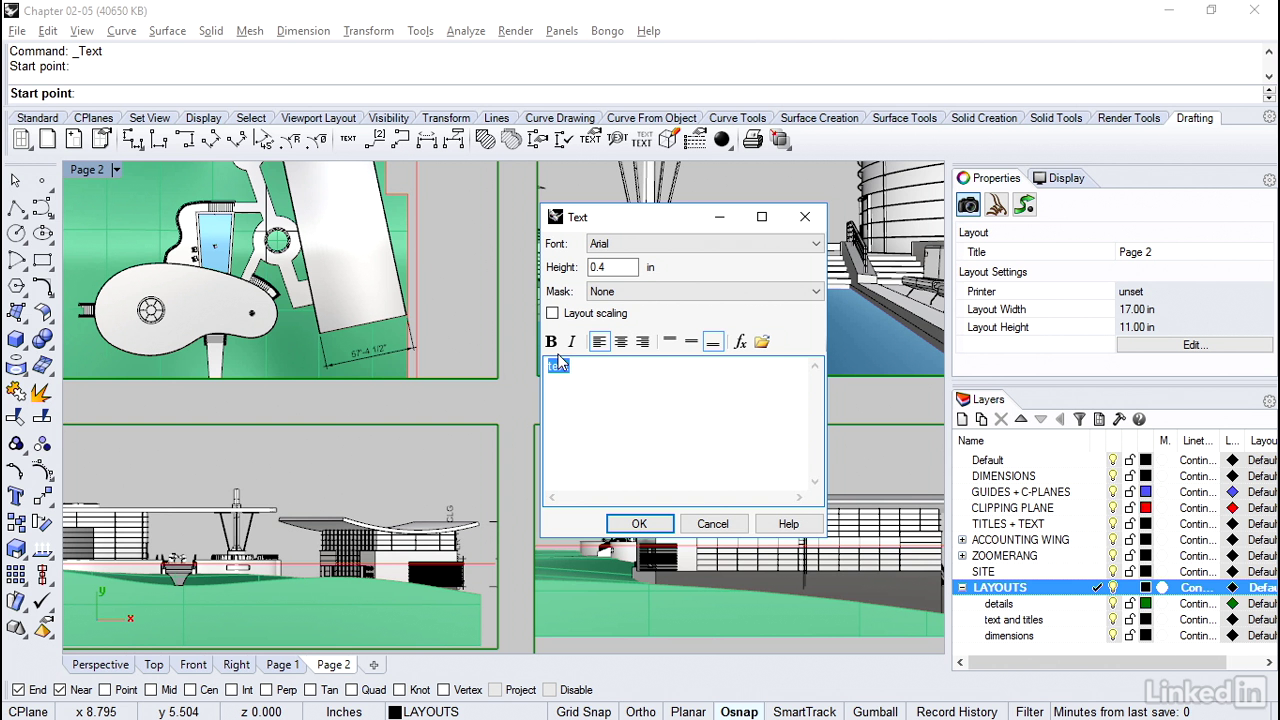Click OK in the Text dialog
The height and width of the screenshot is (720, 1280).
pyautogui.click(x=639, y=524)
